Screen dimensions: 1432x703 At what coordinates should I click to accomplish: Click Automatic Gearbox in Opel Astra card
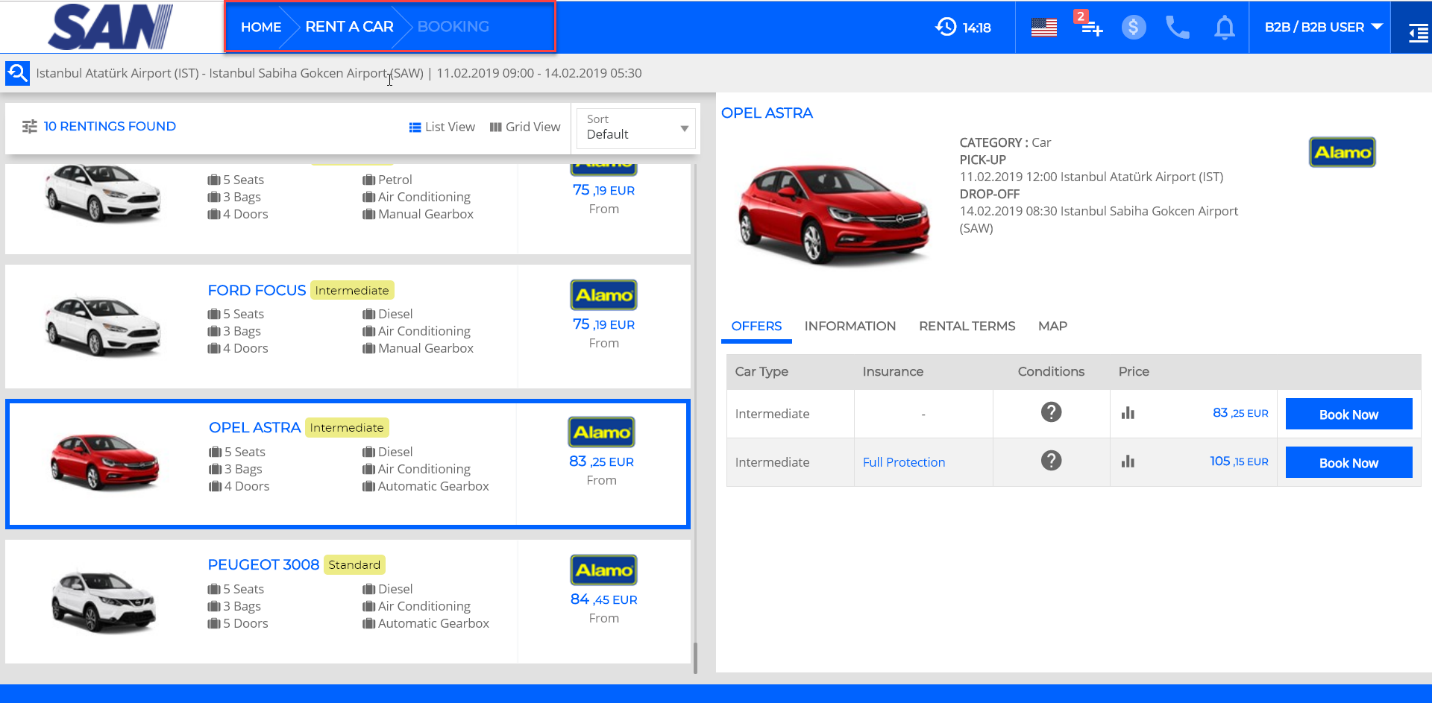point(434,486)
